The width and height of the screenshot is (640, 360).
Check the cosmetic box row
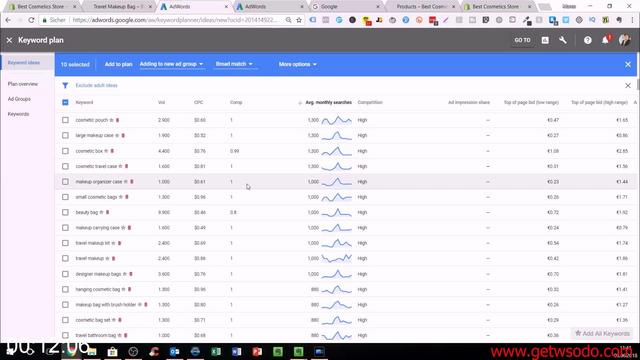pyautogui.click(x=65, y=151)
